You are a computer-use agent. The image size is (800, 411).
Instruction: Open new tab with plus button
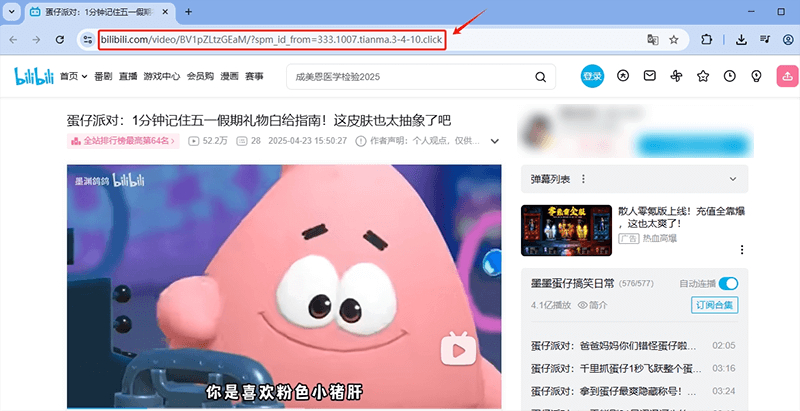(188, 12)
